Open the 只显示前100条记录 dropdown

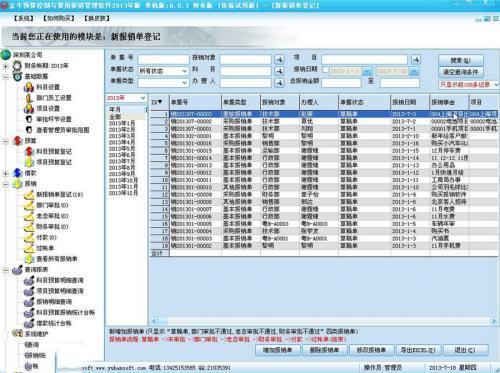tap(496, 85)
